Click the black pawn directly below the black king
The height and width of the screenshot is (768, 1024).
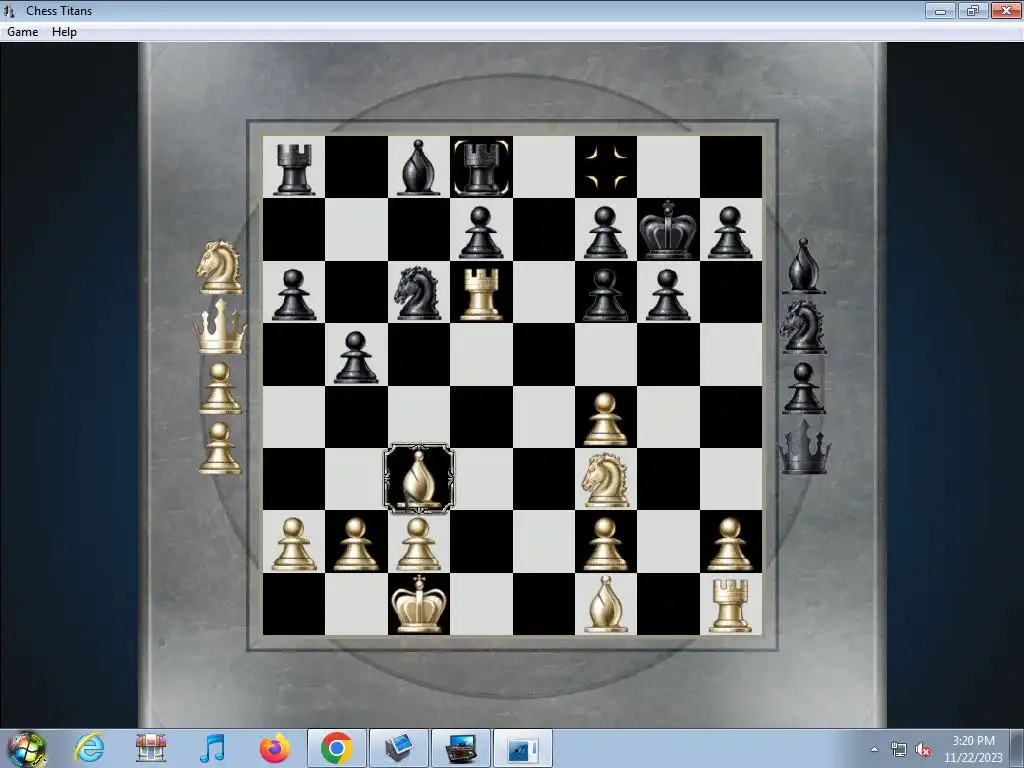pos(667,295)
